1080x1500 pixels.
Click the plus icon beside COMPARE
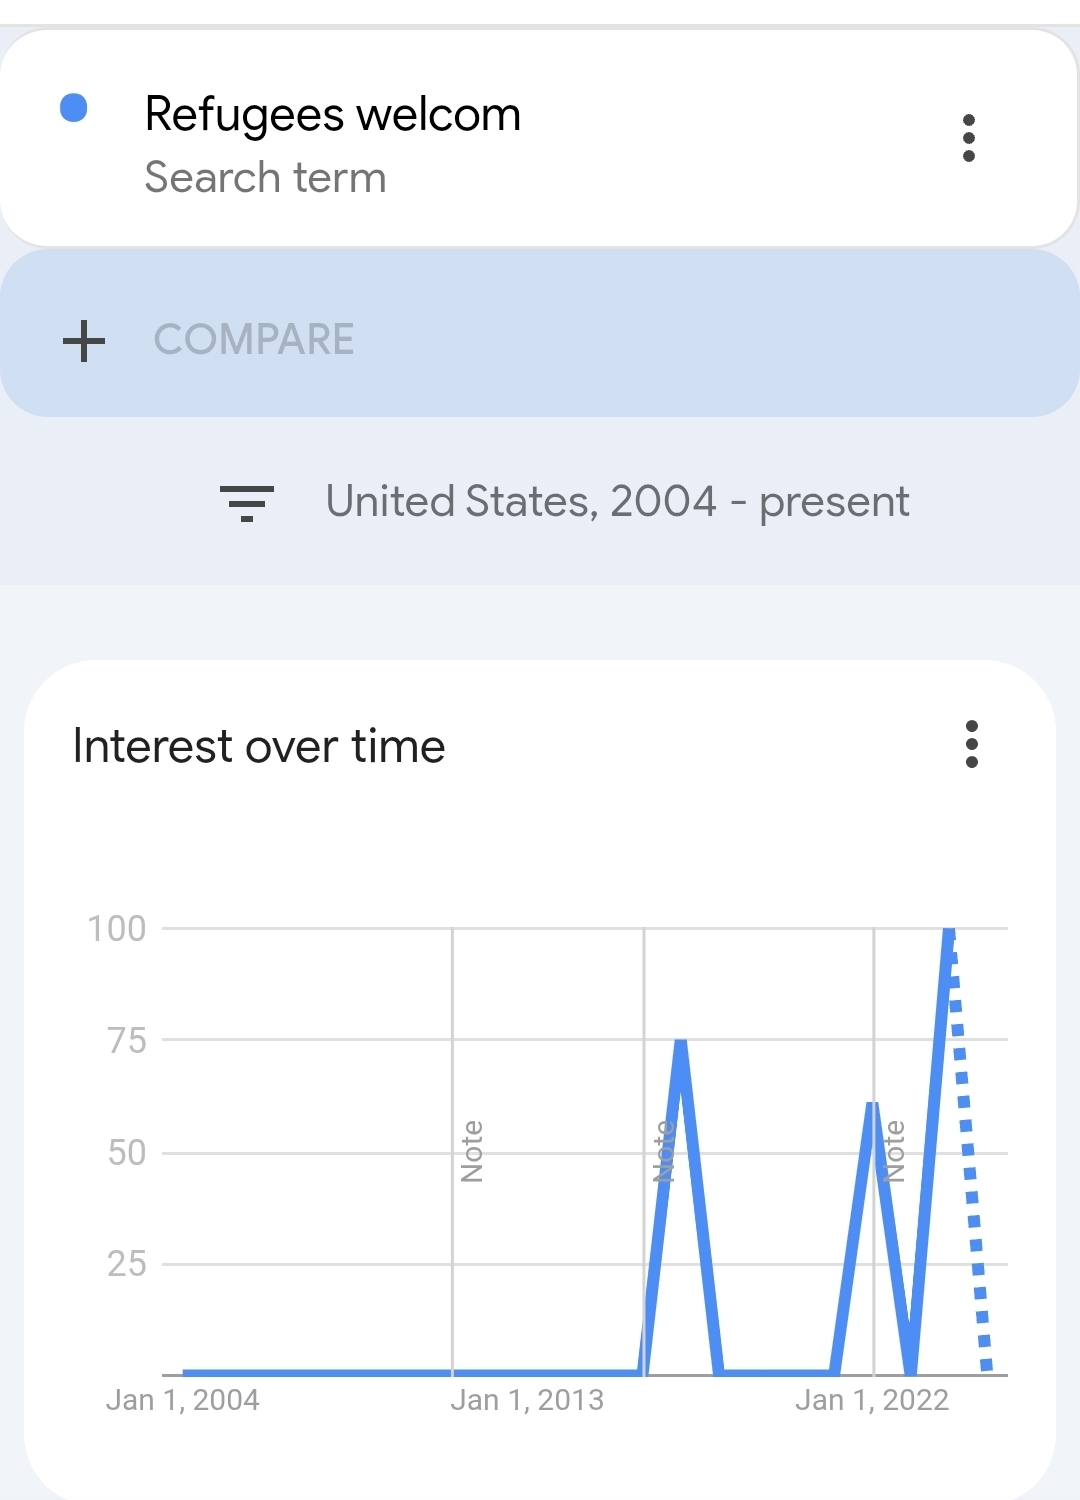84,340
